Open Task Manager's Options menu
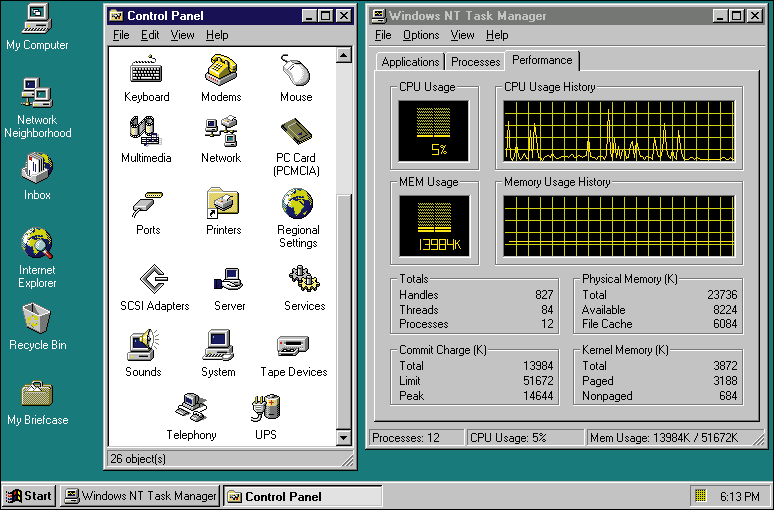Viewport: 774px width, 510px height. click(421, 35)
